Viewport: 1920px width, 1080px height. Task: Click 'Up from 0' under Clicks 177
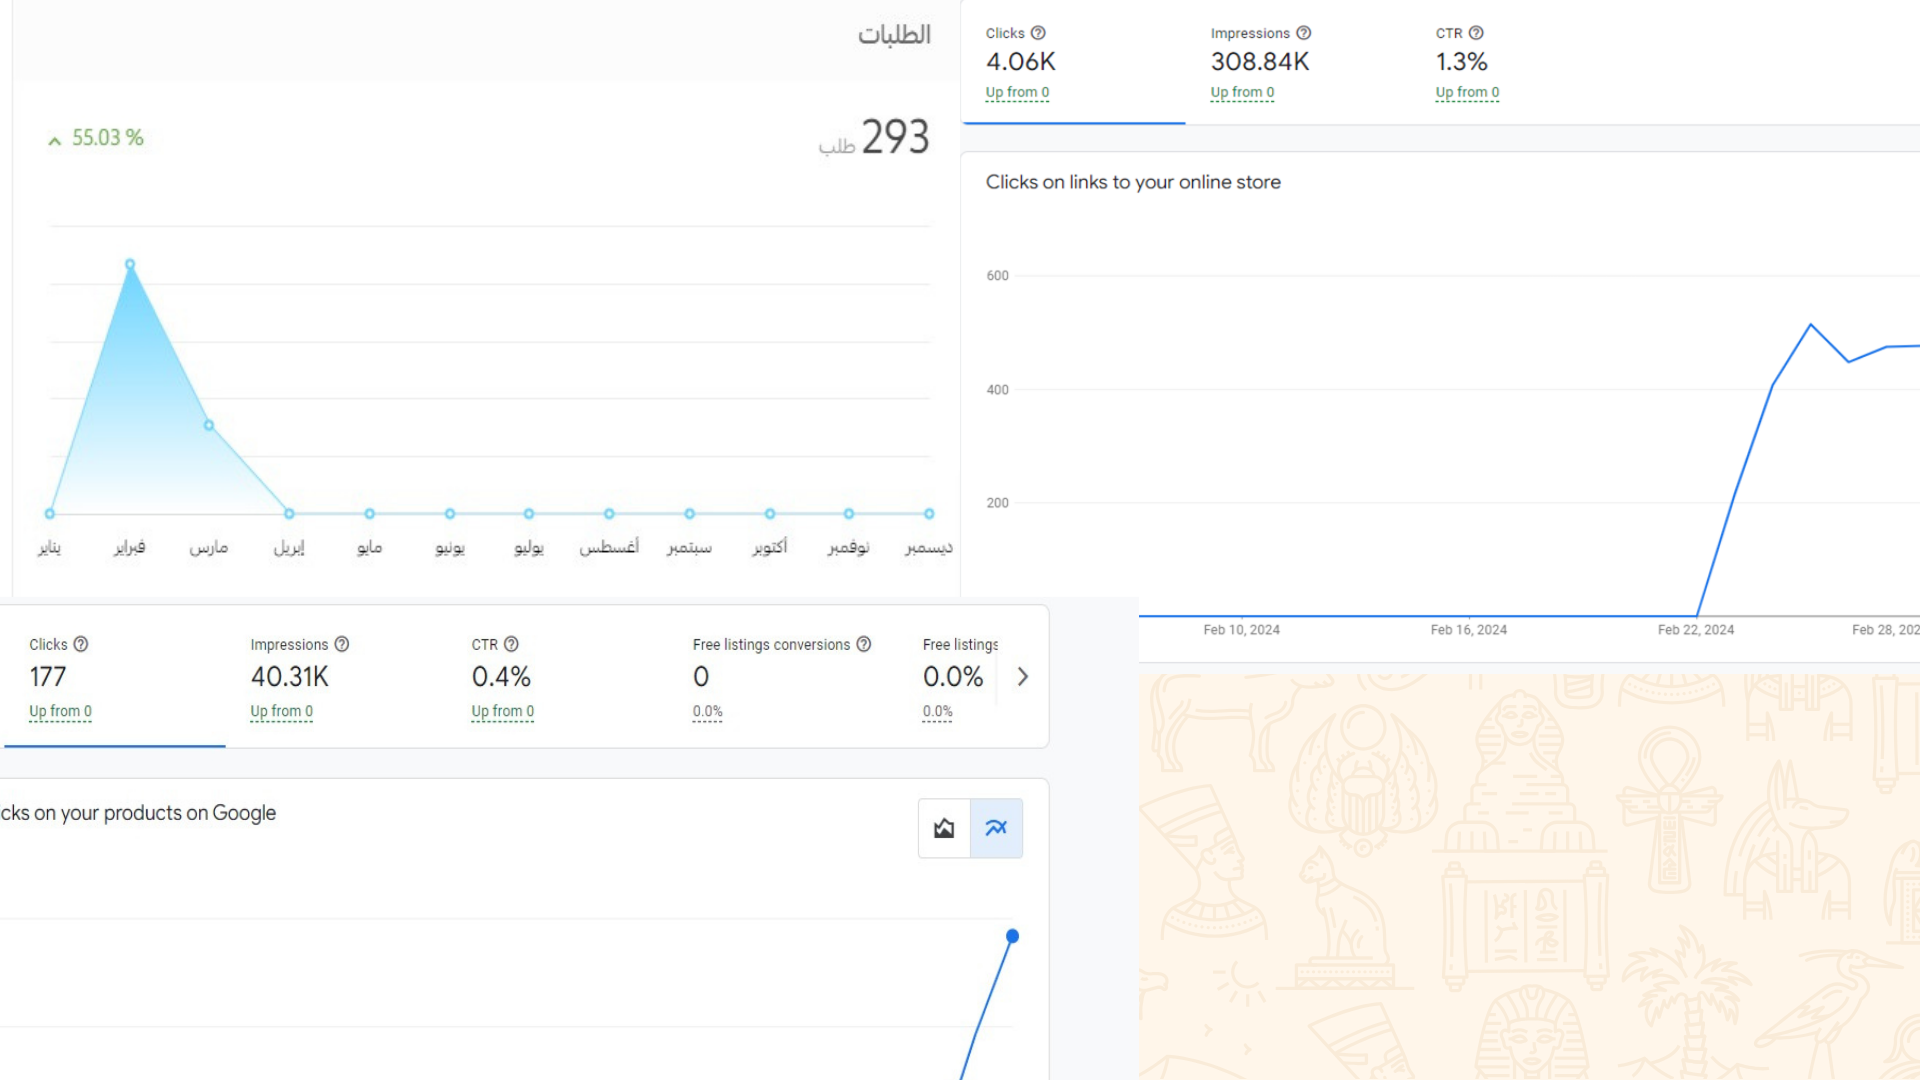pyautogui.click(x=60, y=711)
